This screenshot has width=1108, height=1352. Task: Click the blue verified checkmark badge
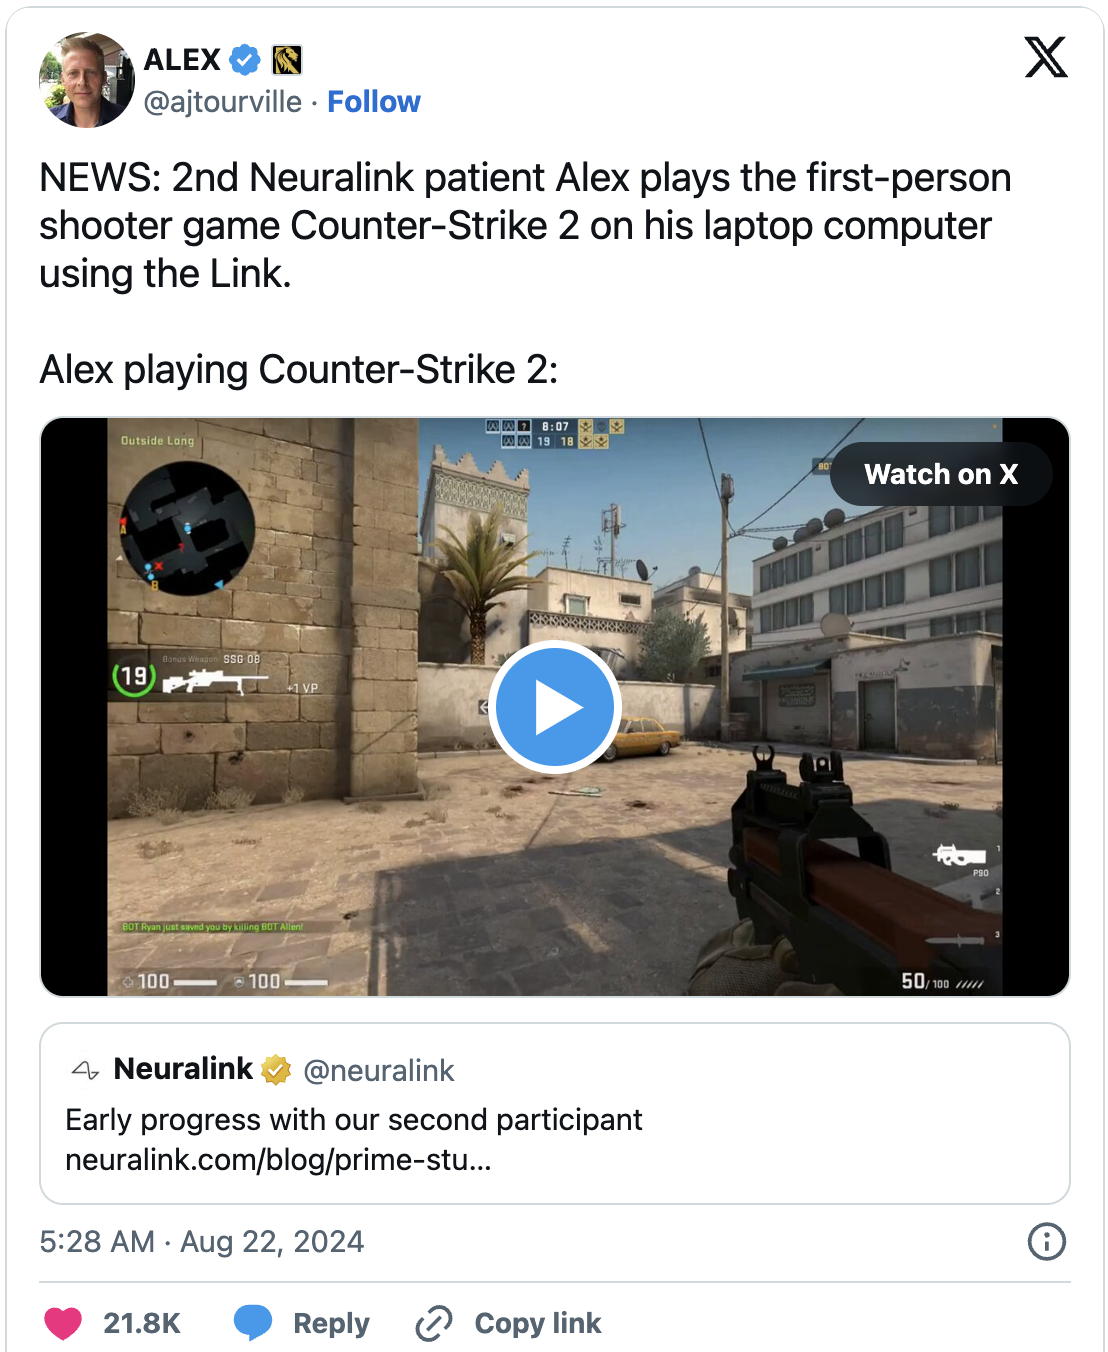tap(245, 60)
